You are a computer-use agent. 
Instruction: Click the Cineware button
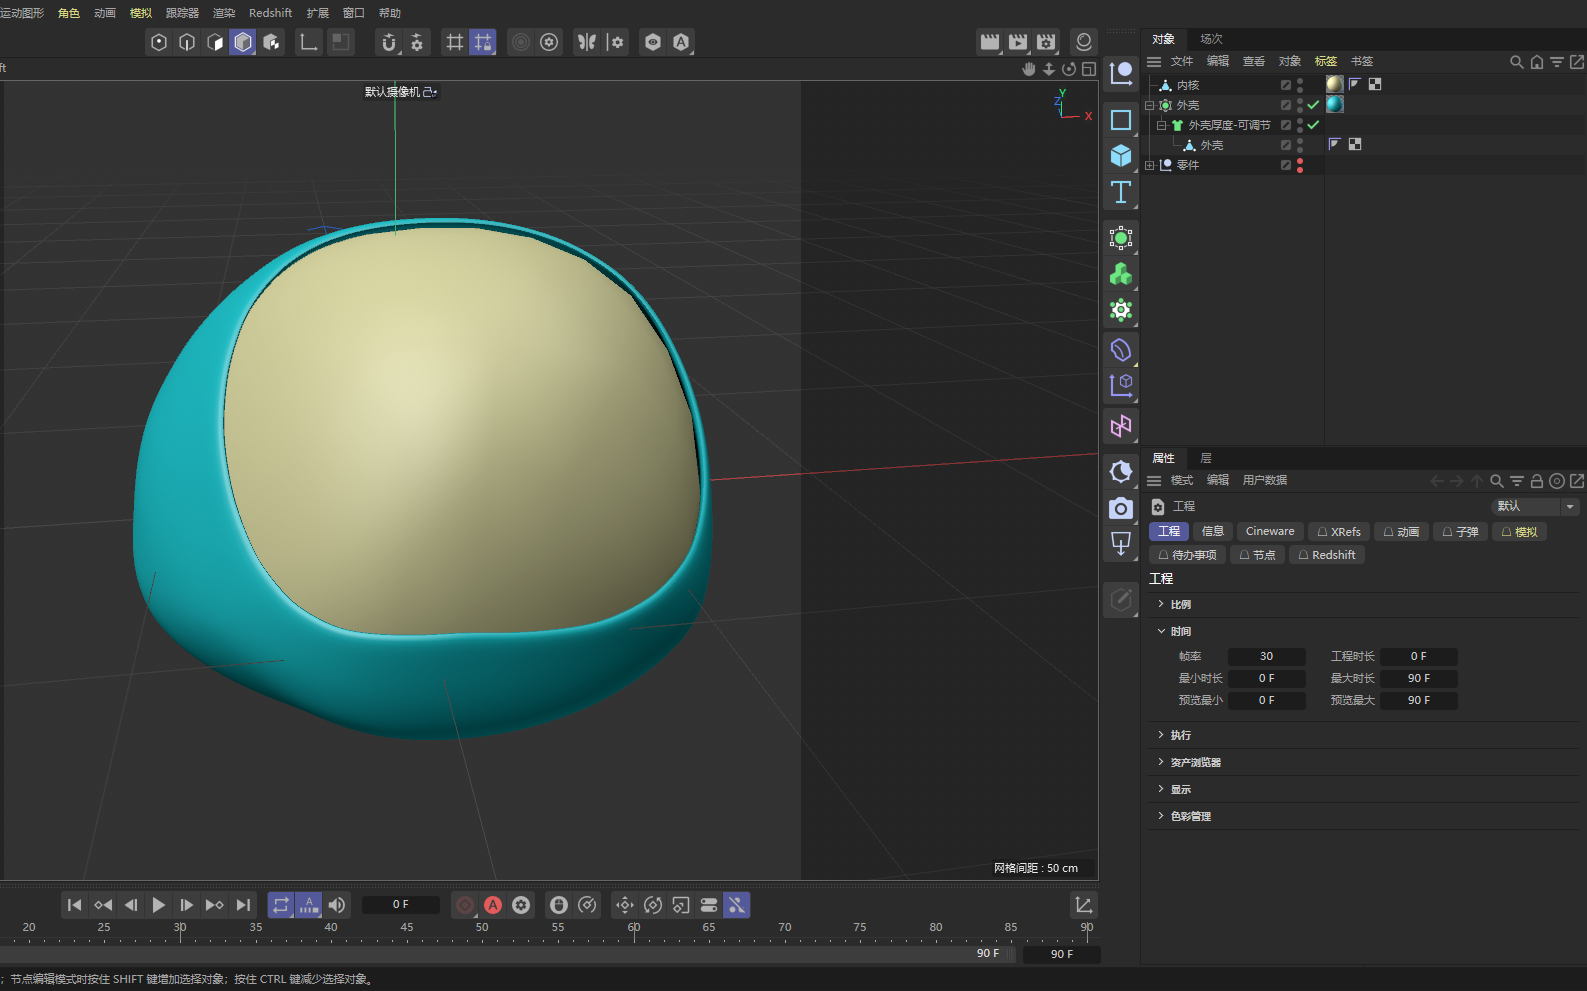(1270, 531)
